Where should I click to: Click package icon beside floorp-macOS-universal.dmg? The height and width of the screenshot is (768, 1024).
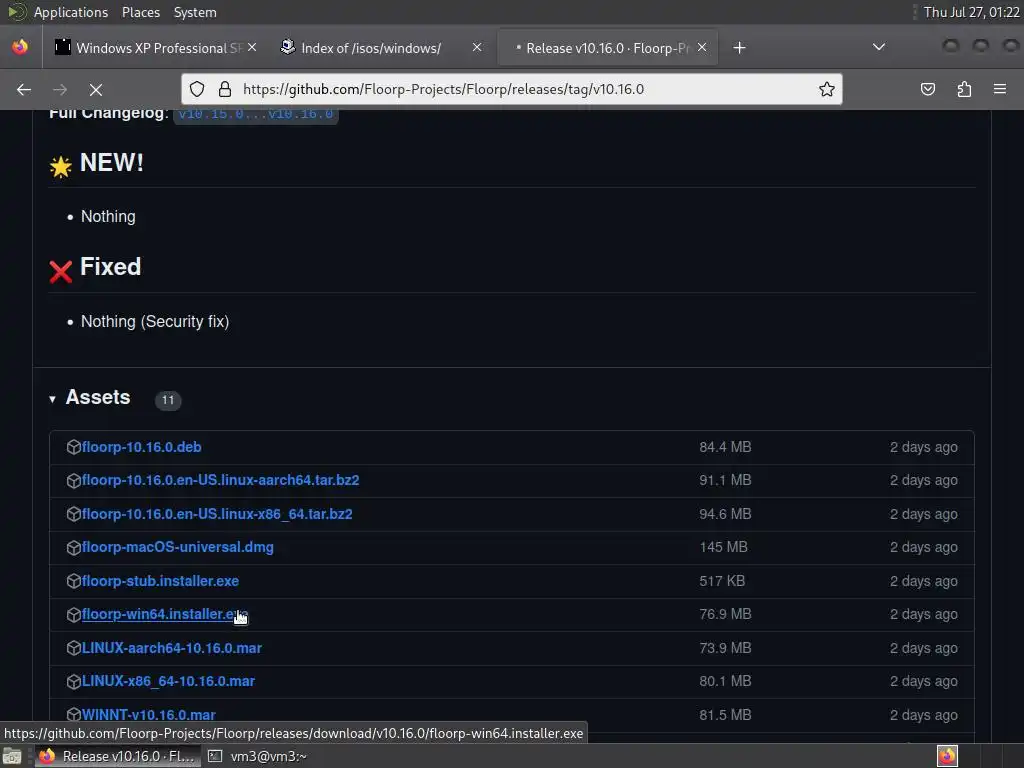(74, 547)
